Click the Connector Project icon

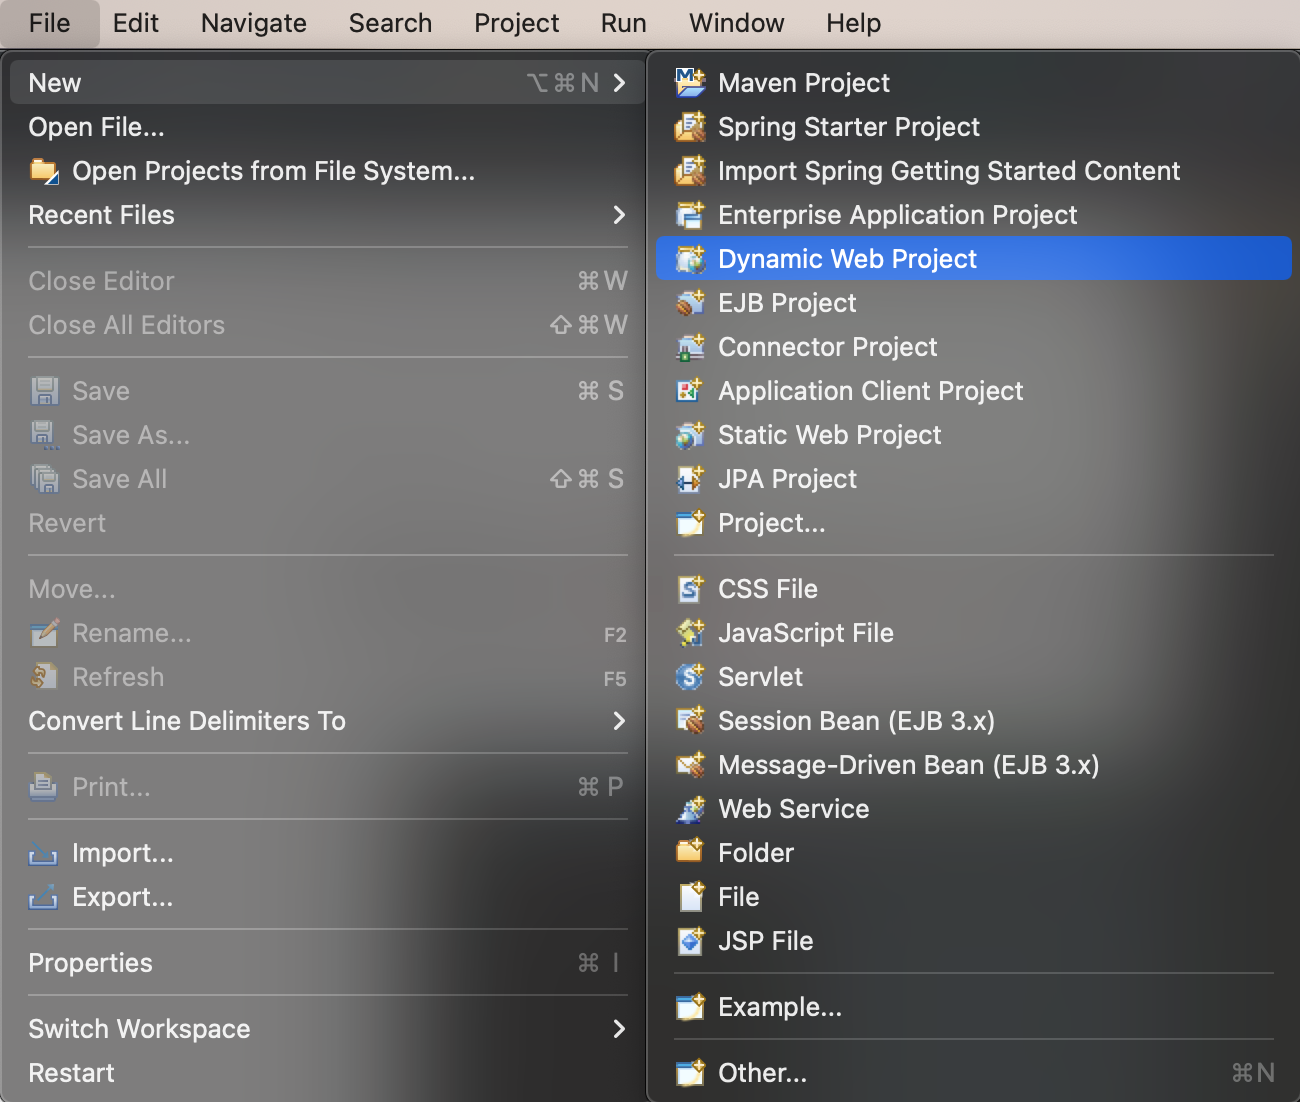pyautogui.click(x=690, y=346)
